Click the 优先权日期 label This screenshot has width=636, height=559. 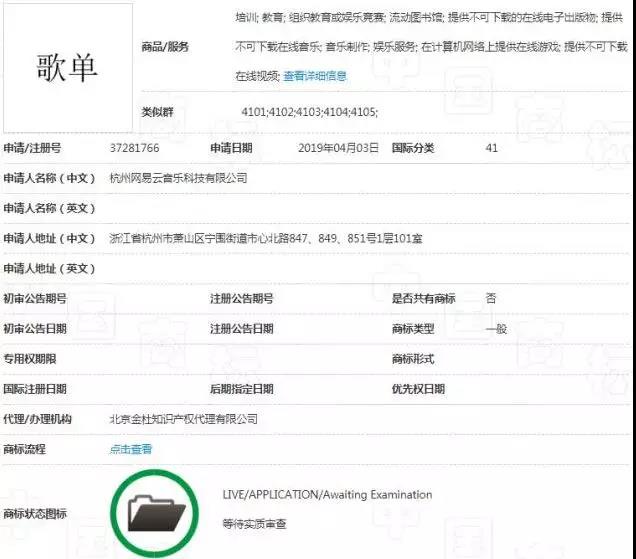coord(418,389)
